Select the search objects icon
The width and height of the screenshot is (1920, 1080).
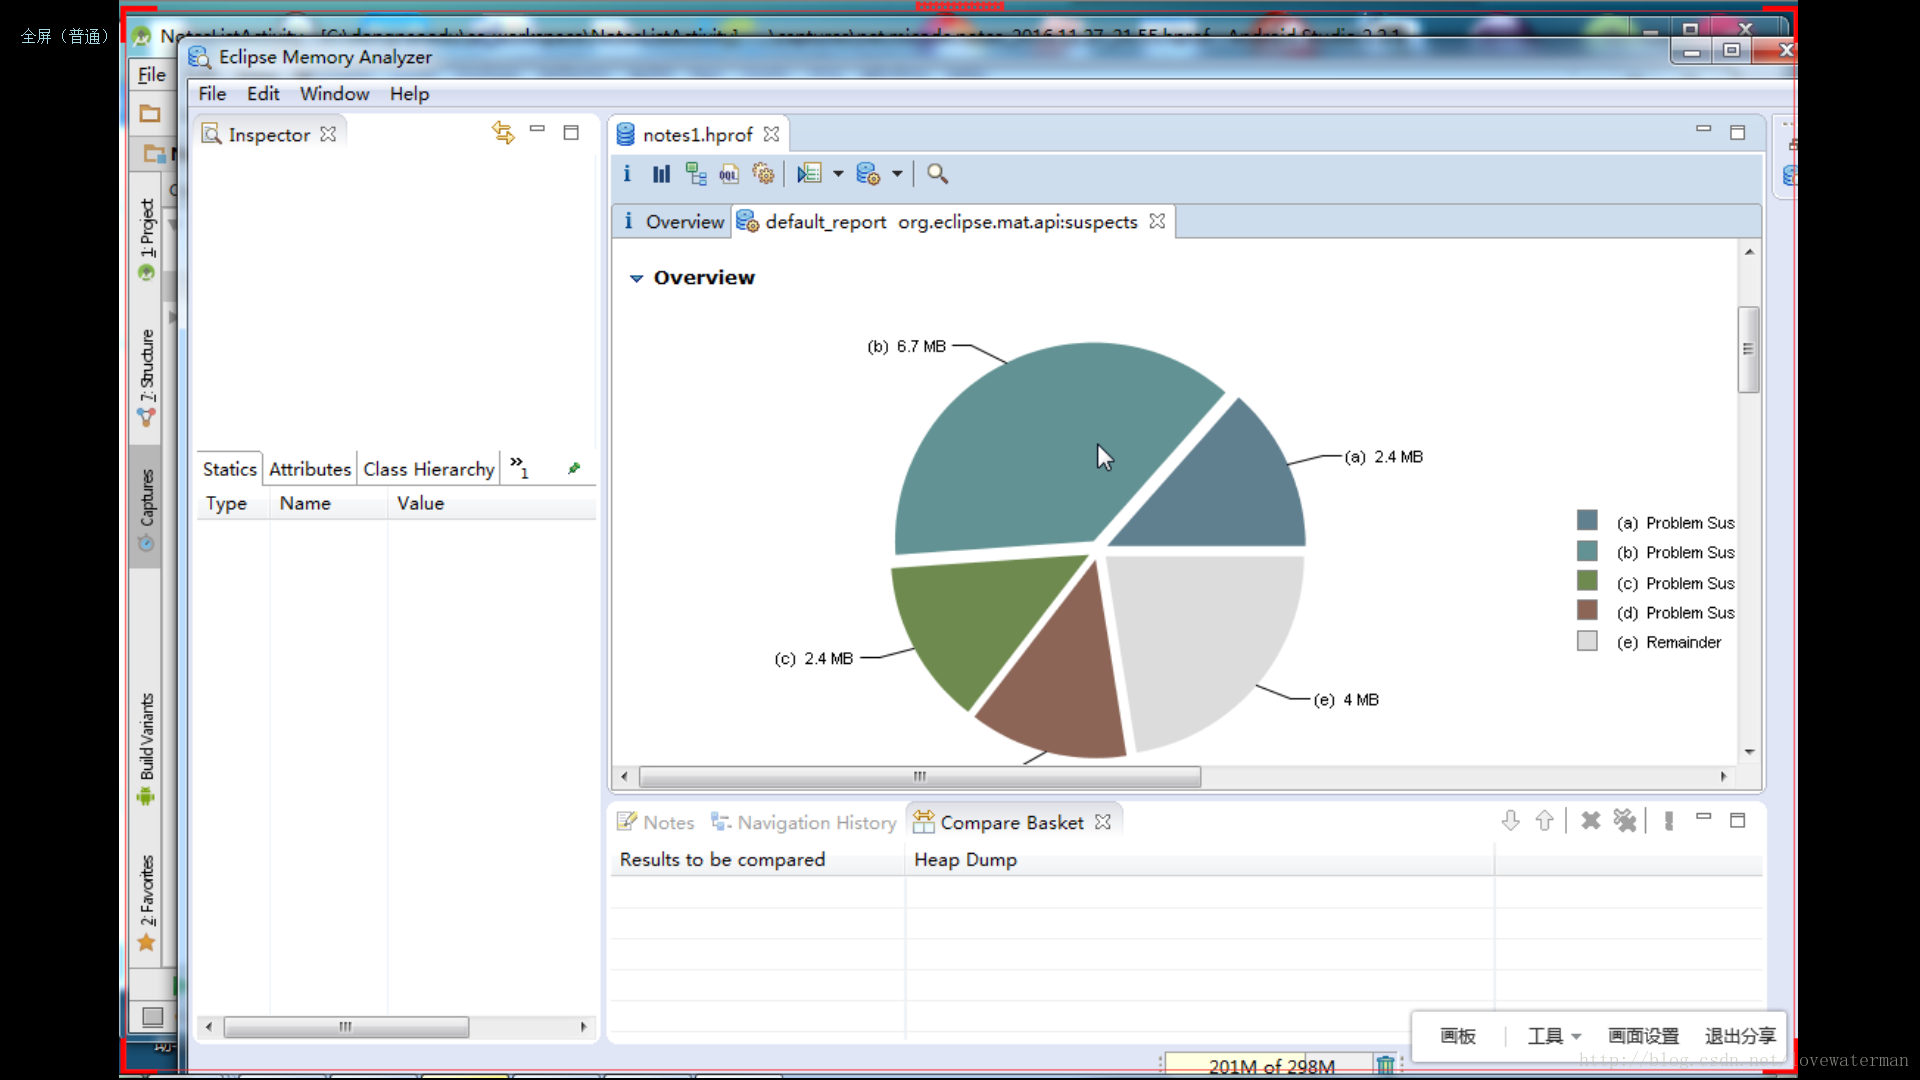pos(938,174)
